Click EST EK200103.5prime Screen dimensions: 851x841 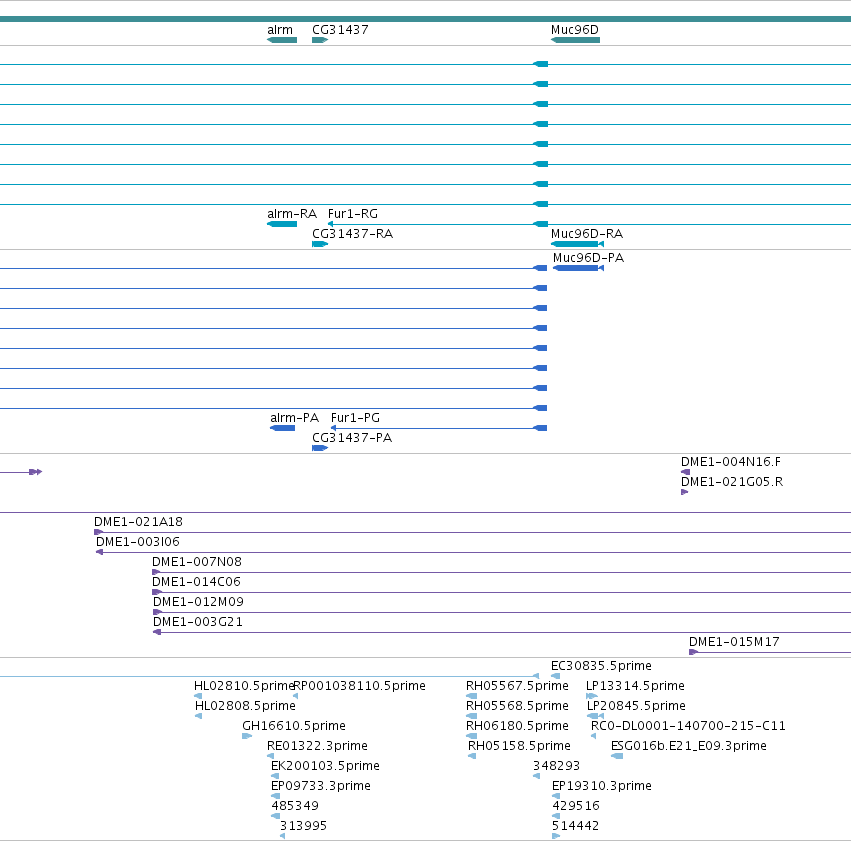click(x=275, y=776)
